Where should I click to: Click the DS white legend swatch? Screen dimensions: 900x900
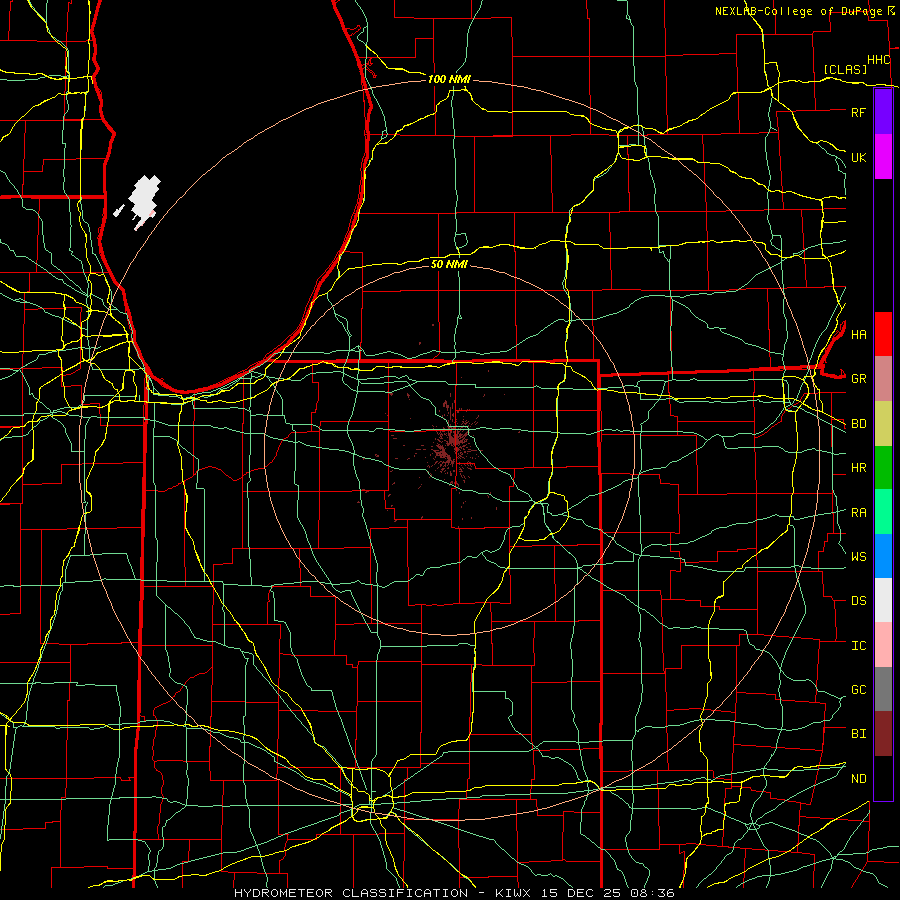[883, 600]
